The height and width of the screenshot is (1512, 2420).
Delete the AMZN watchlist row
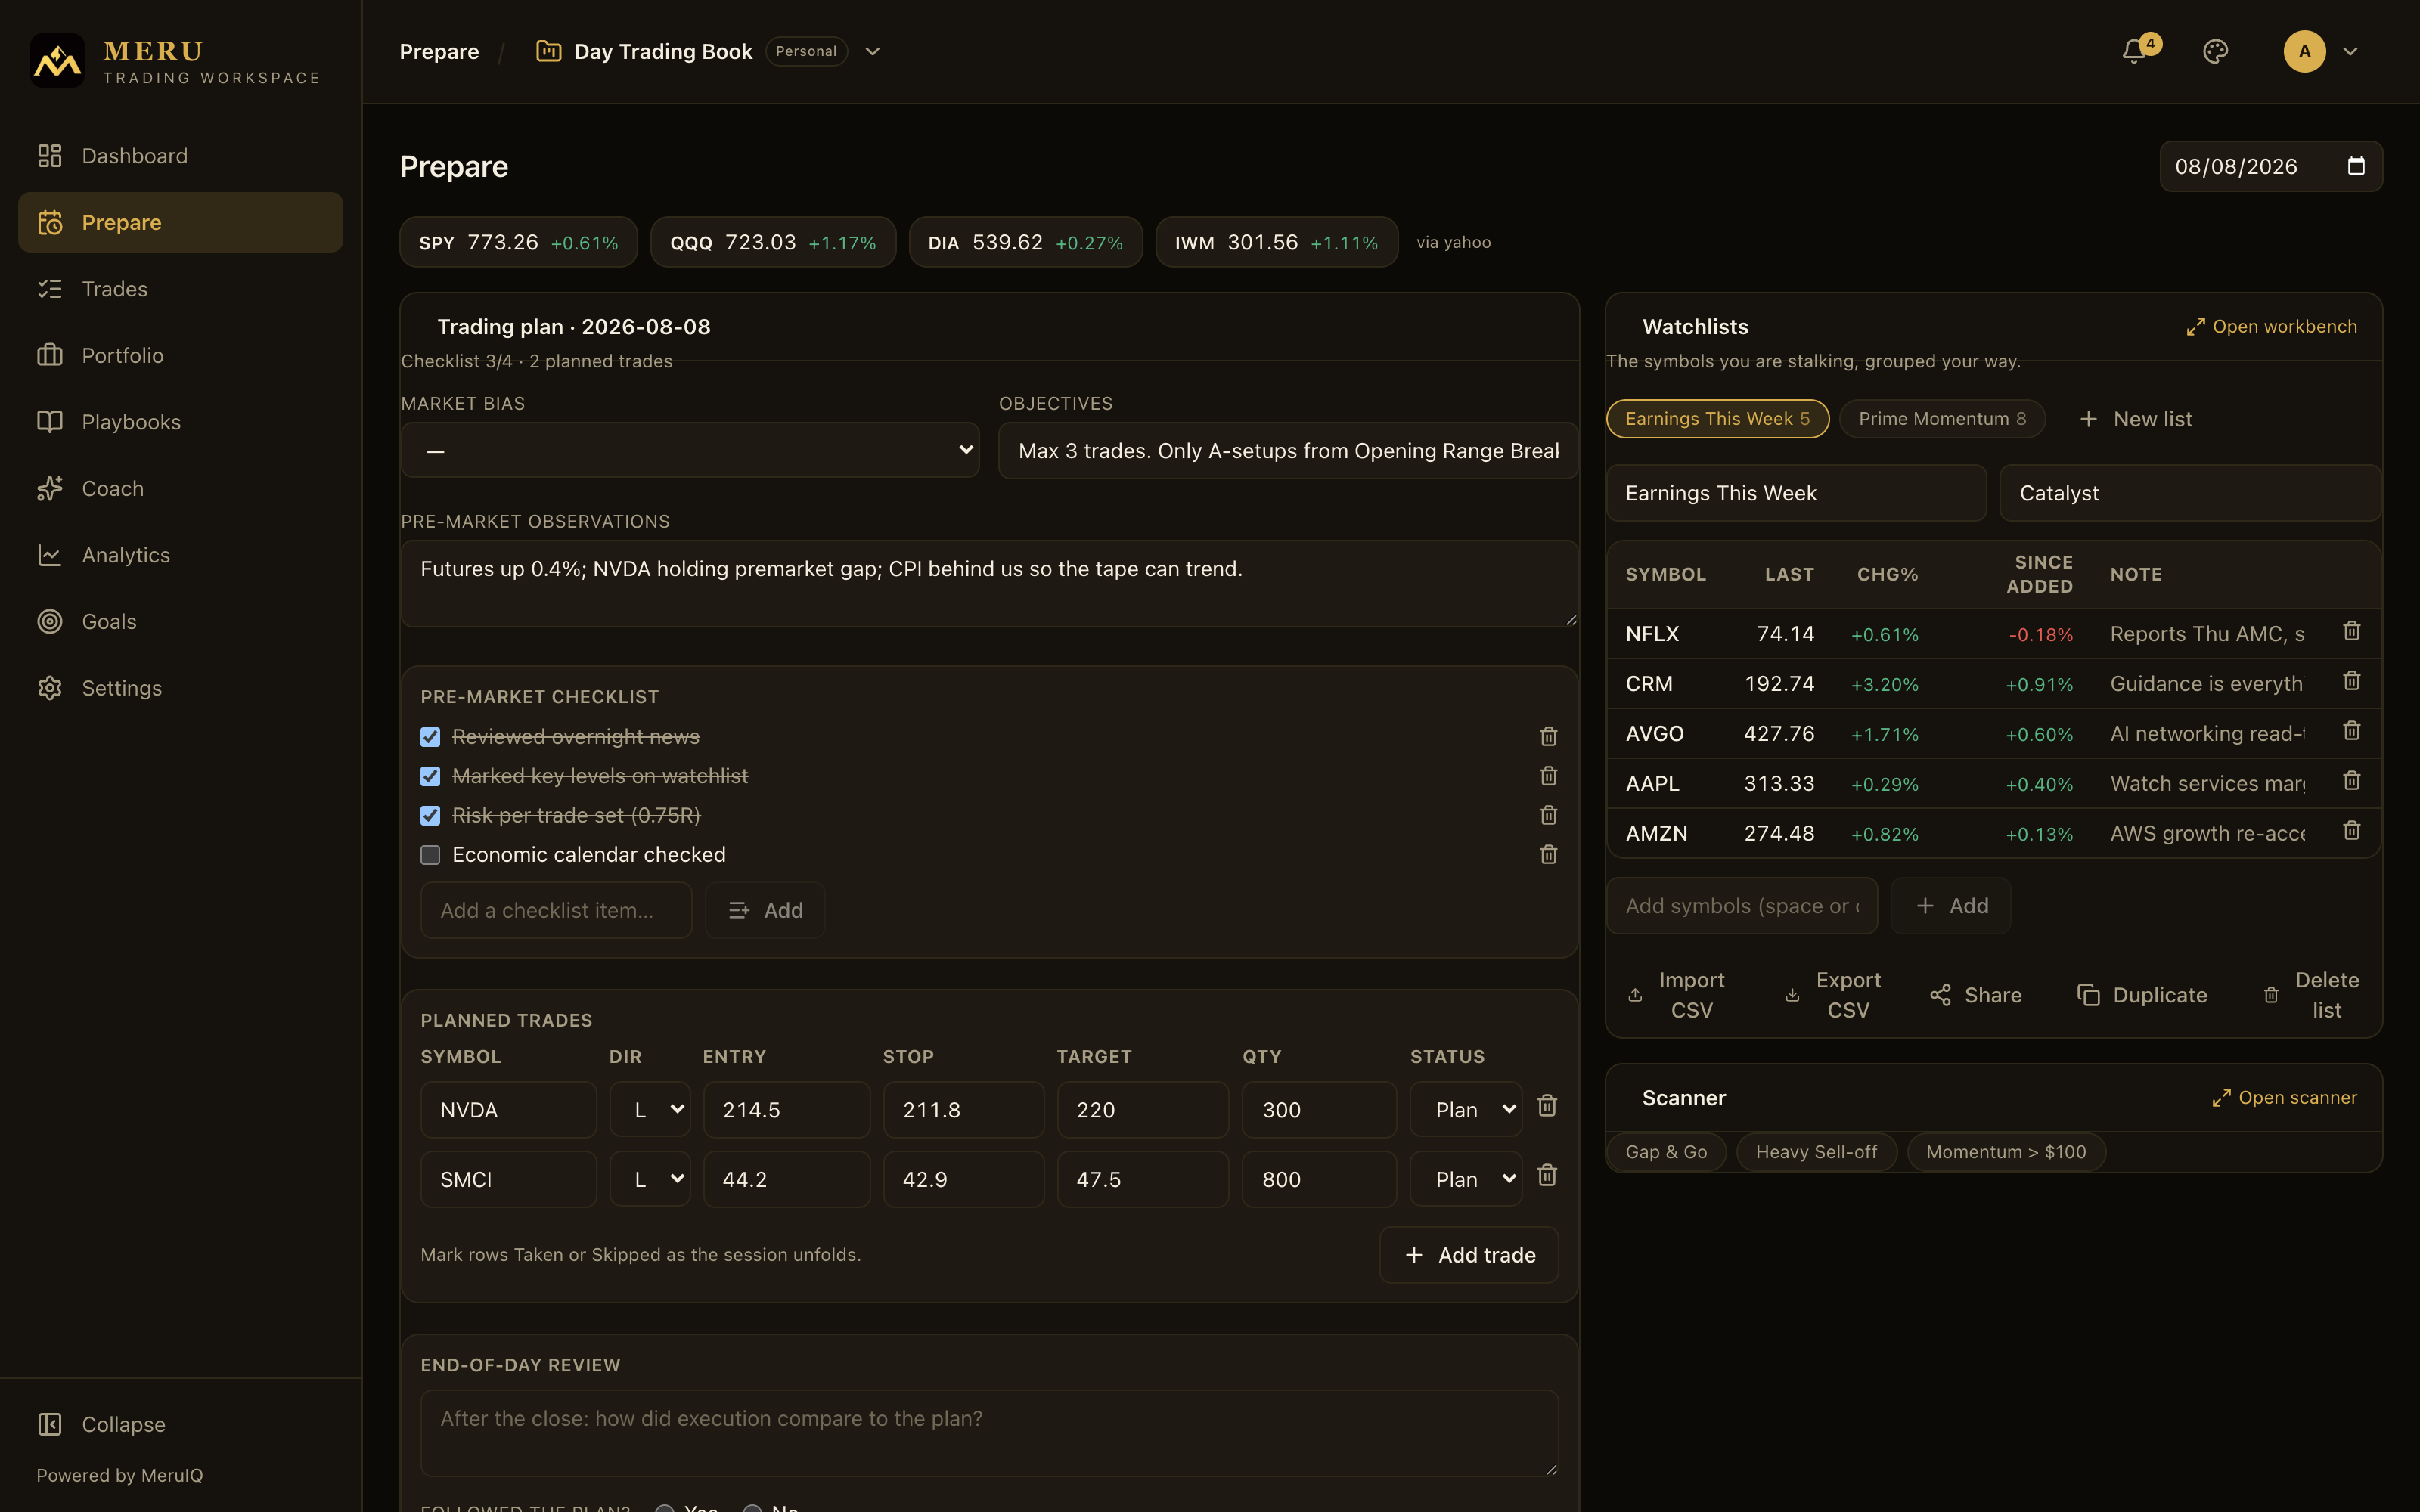(2351, 831)
